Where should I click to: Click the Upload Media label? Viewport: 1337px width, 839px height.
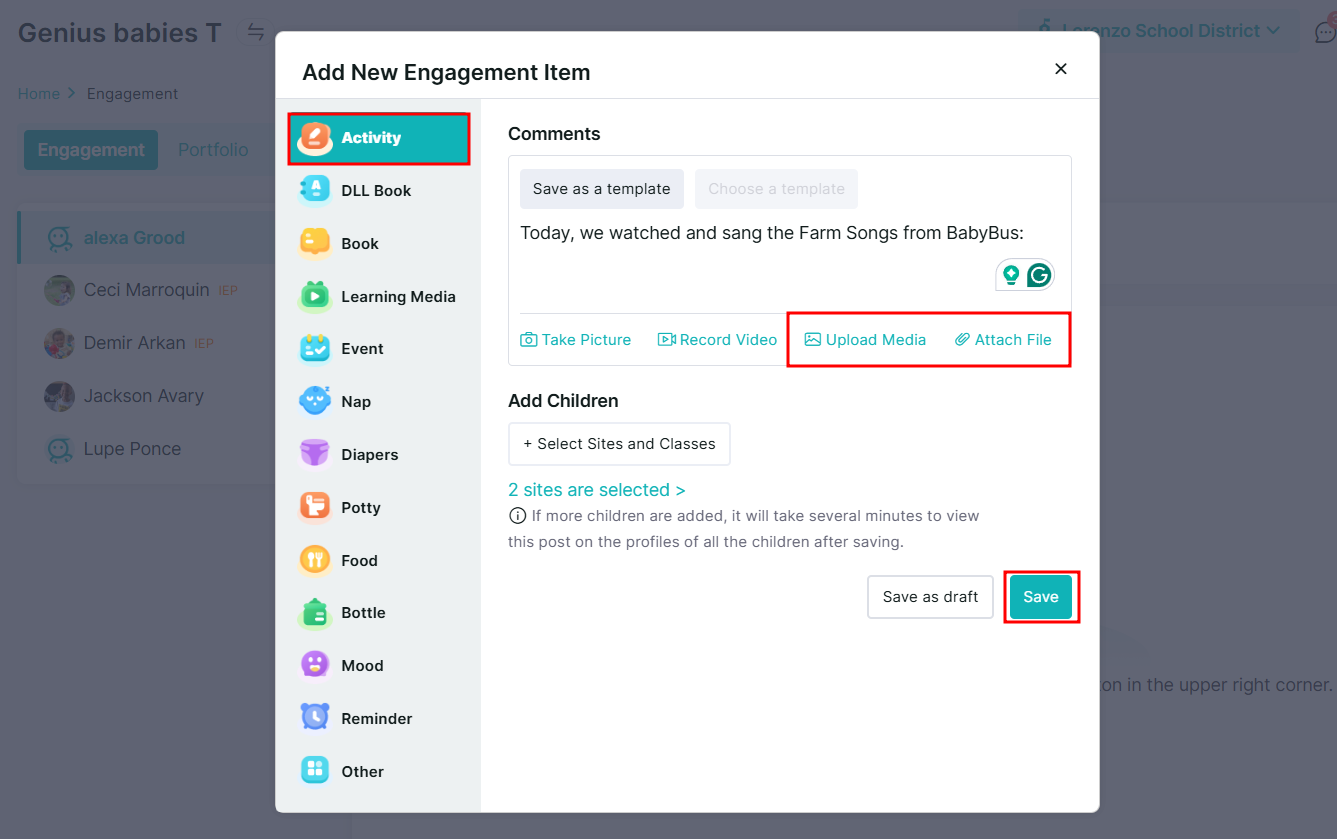[x=876, y=340]
